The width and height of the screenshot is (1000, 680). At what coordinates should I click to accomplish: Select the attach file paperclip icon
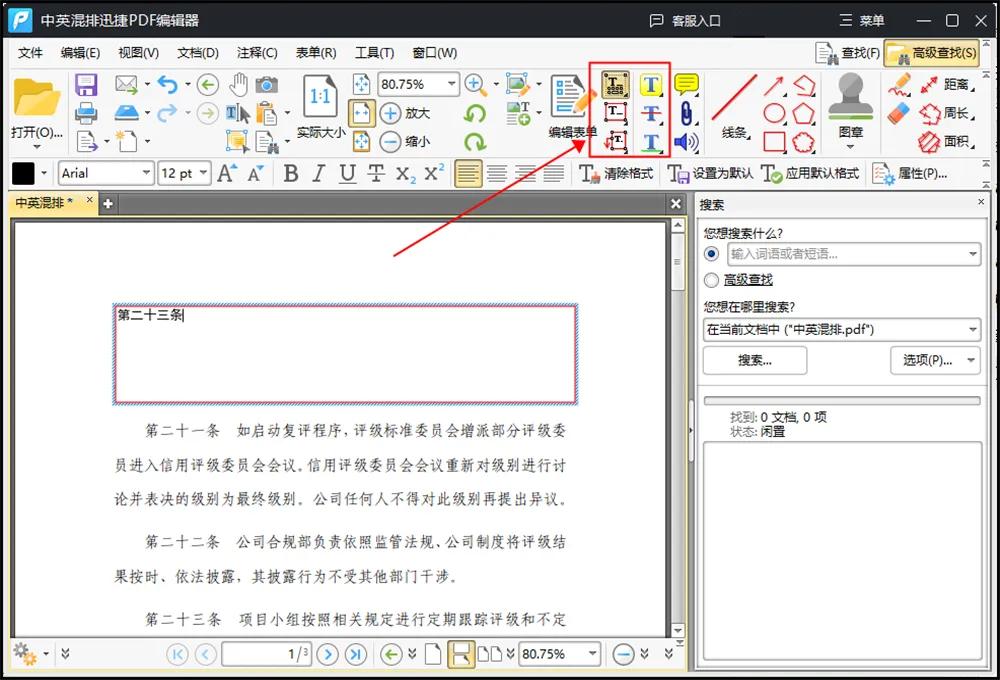[x=686, y=113]
